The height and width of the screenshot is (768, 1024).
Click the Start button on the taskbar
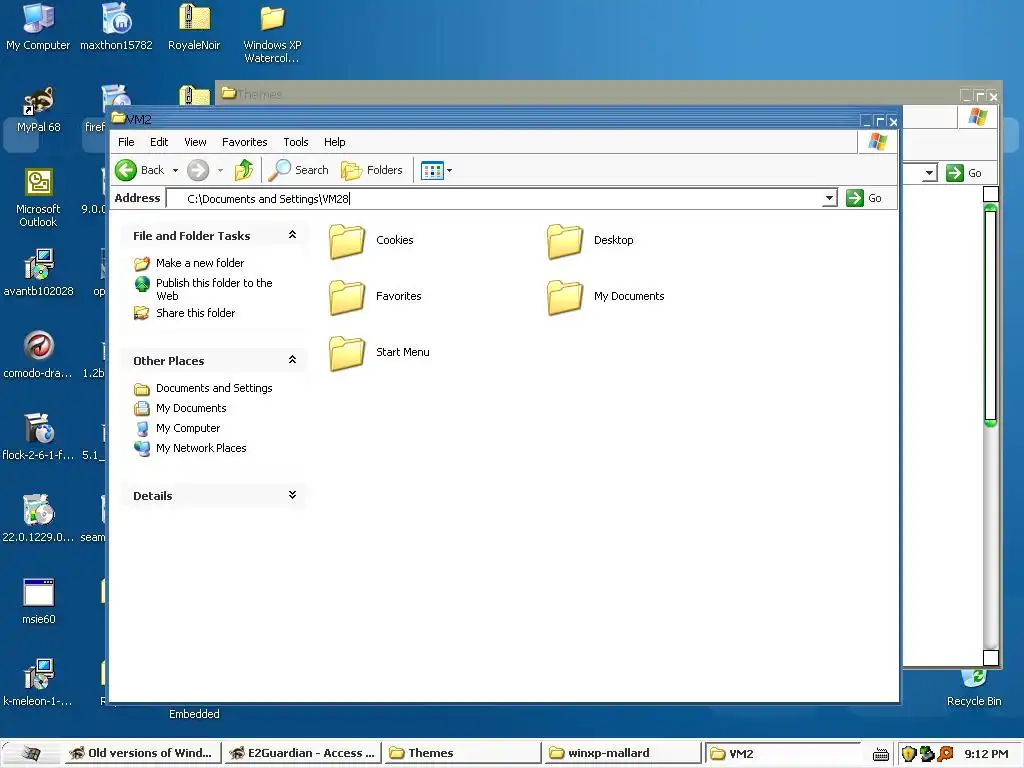point(31,754)
